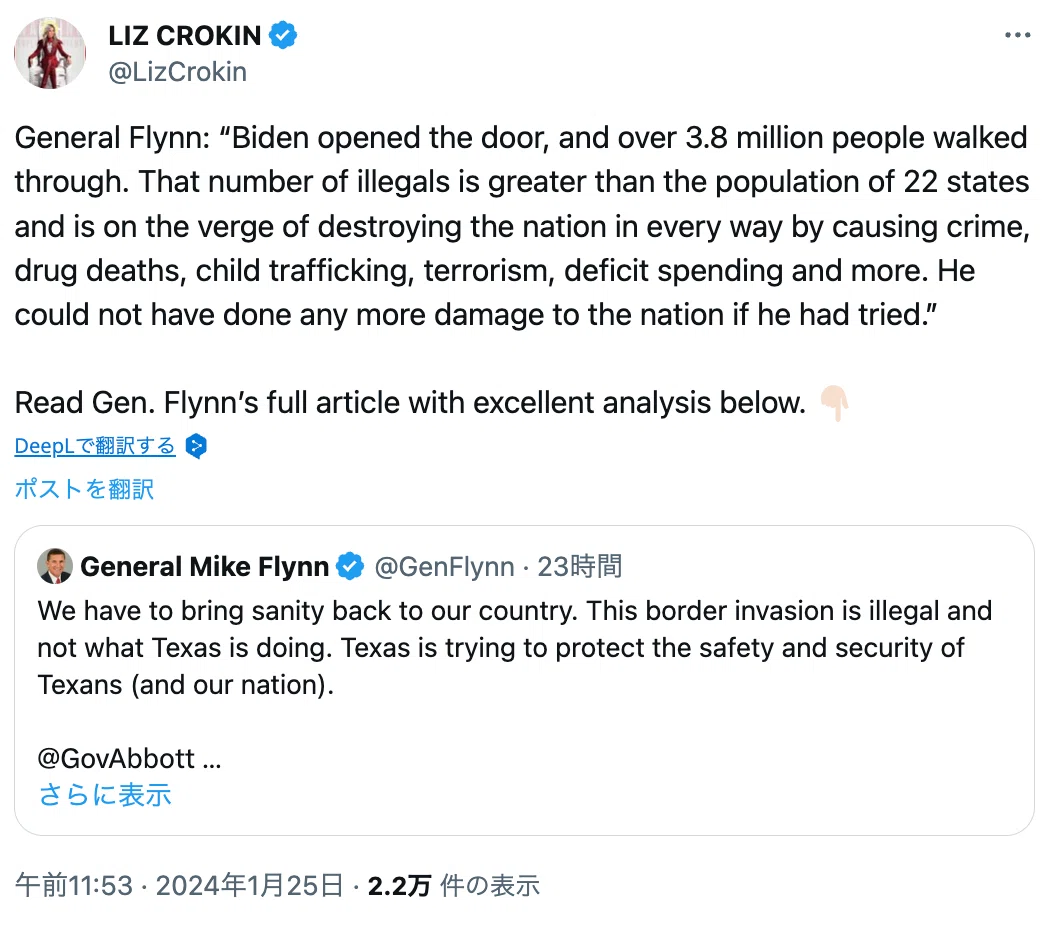Expand quoted post with さらに表示
Screen dimensions: 1060x928
(x=105, y=795)
